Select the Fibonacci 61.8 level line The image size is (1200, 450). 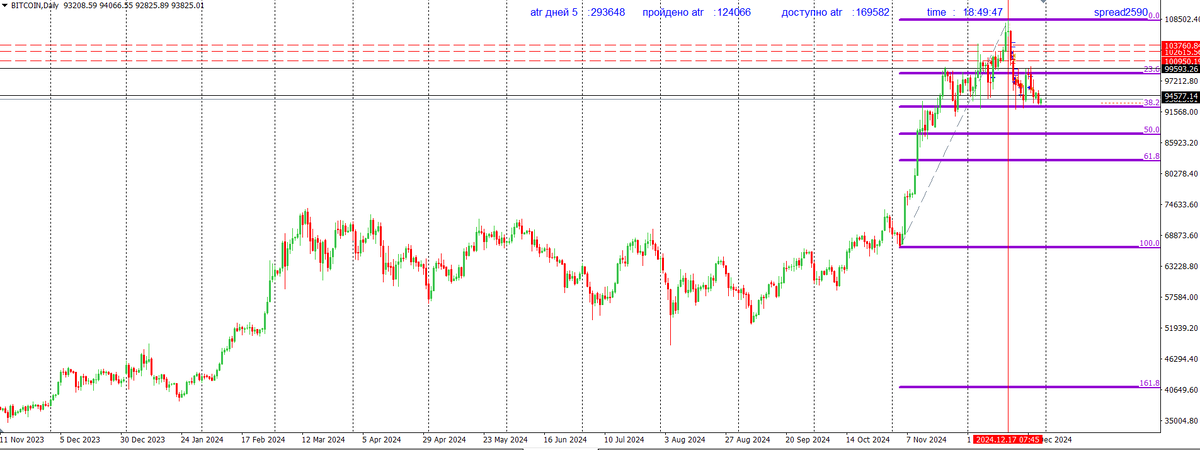(x=1029, y=160)
